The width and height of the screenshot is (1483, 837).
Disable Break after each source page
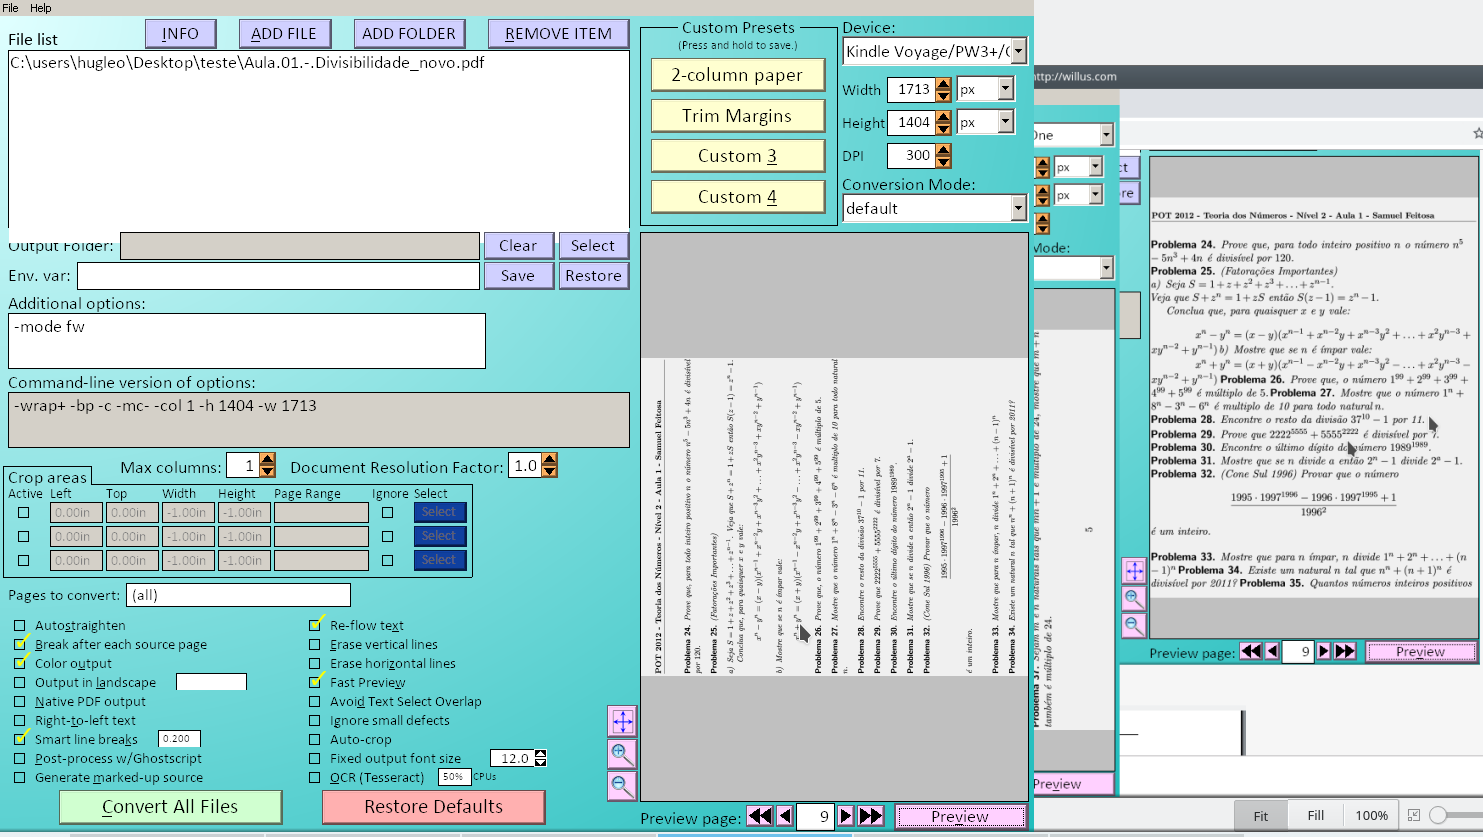pos(20,645)
